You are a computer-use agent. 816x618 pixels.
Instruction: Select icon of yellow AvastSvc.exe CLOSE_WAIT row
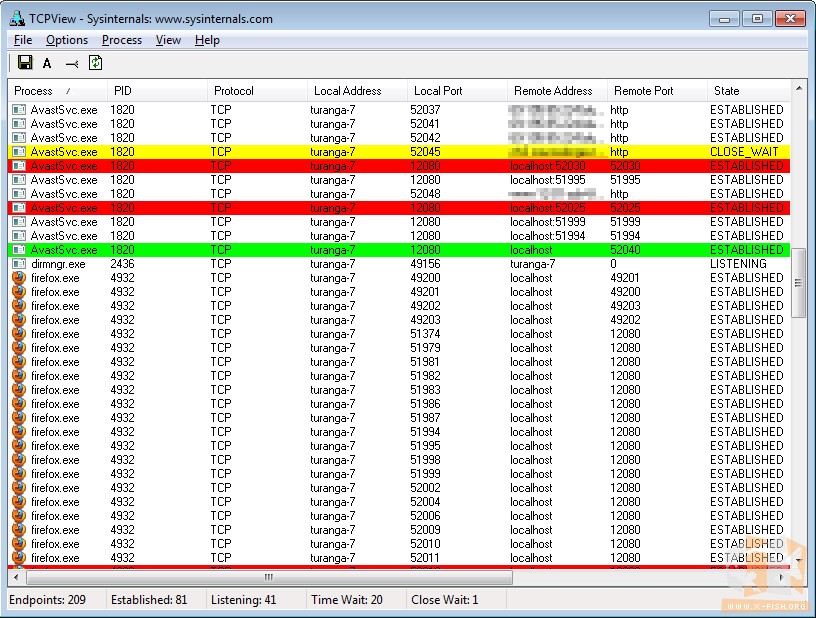click(19, 152)
